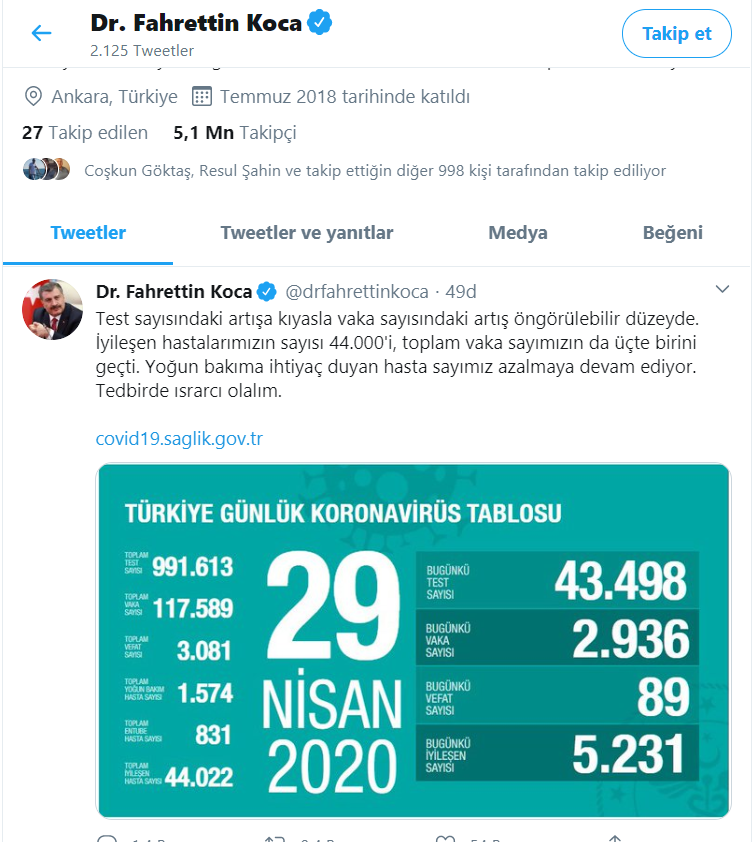Open the tweet options chevron

tap(722, 287)
